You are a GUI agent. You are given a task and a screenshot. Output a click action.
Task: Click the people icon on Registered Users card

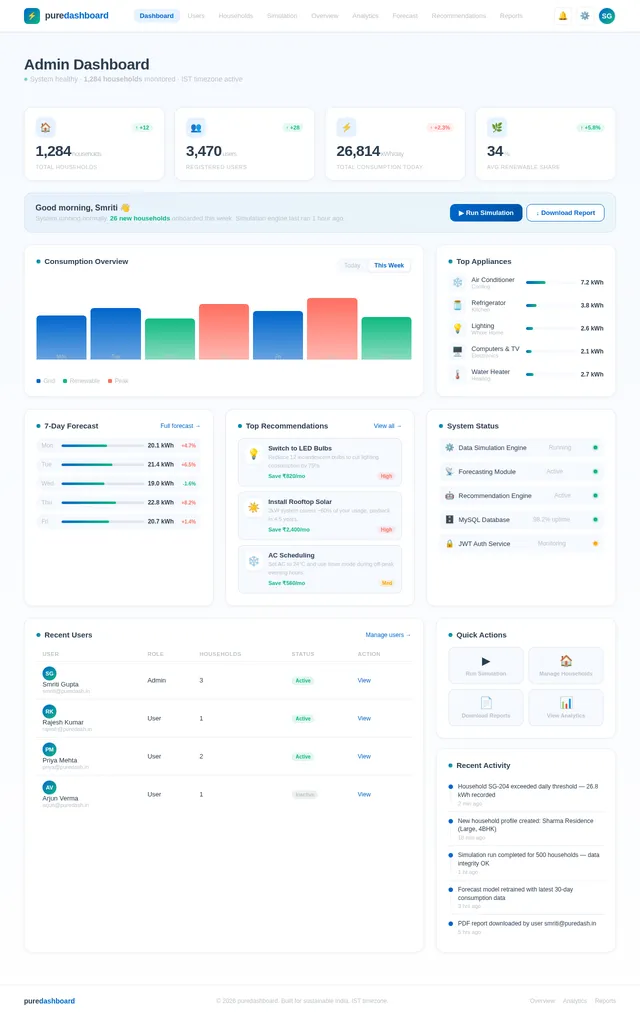click(x=196, y=128)
